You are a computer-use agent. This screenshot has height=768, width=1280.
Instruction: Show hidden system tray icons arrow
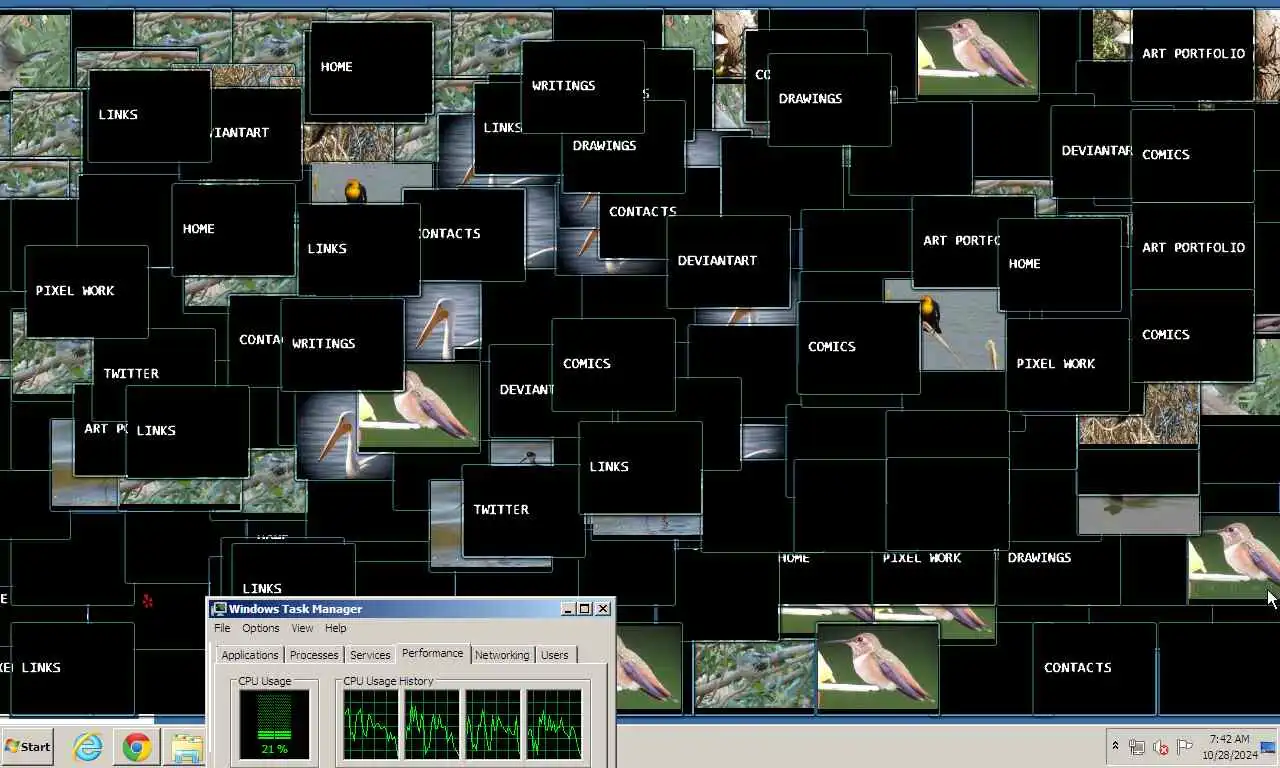click(x=1115, y=746)
